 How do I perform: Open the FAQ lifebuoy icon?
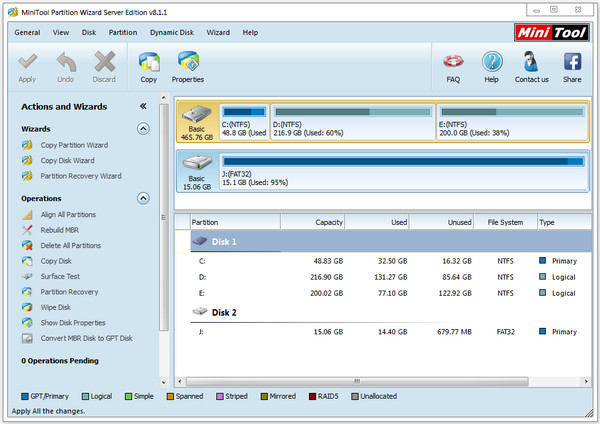point(453,66)
